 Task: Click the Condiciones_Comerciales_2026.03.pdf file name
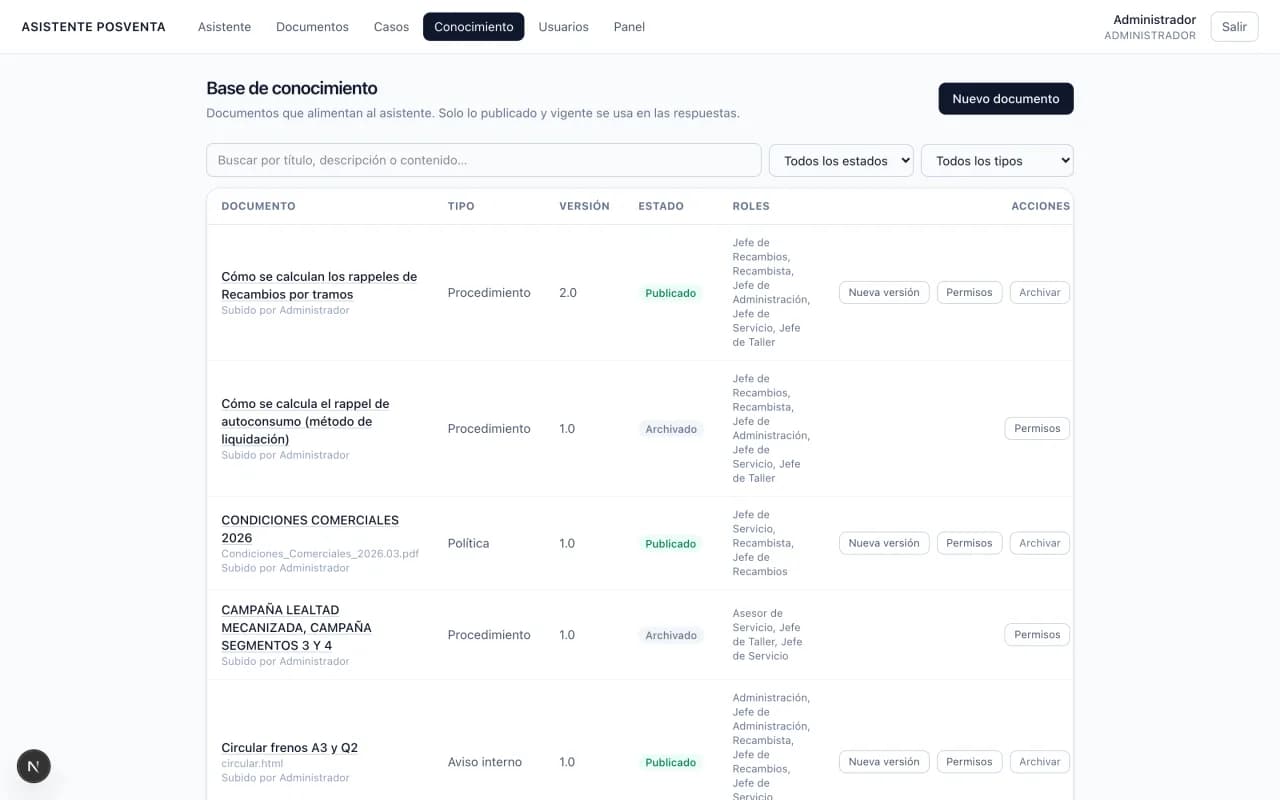tap(320, 553)
